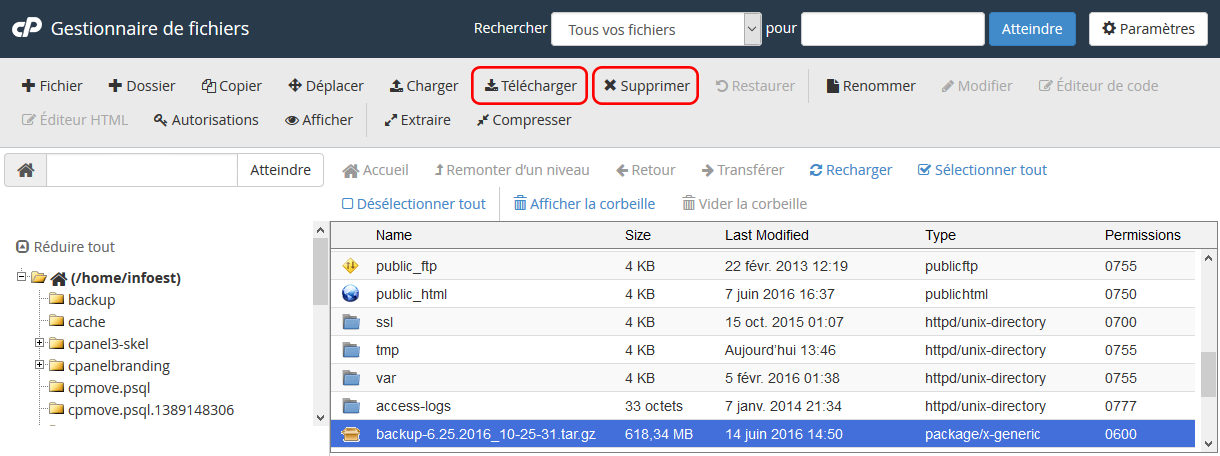Open the Paramètres settings button
Image resolution: width=1220 pixels, height=456 pixels.
[x=1148, y=29]
